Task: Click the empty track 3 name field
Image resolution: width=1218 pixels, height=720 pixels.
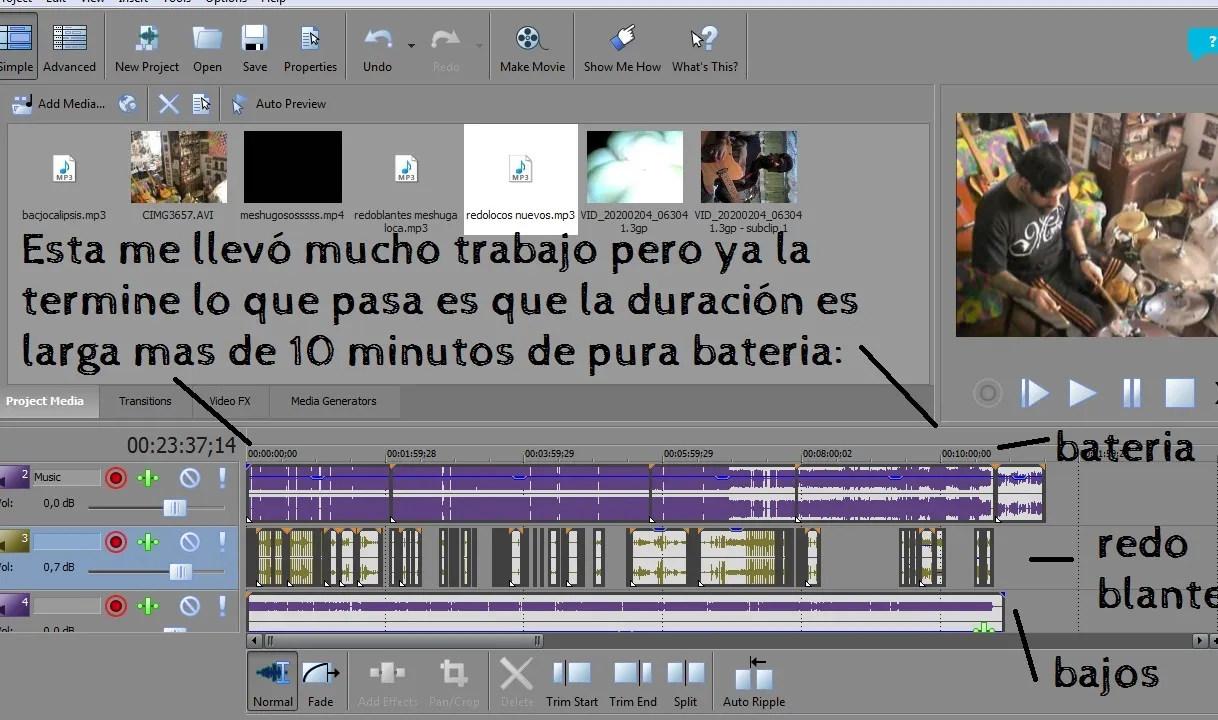Action: [x=66, y=542]
